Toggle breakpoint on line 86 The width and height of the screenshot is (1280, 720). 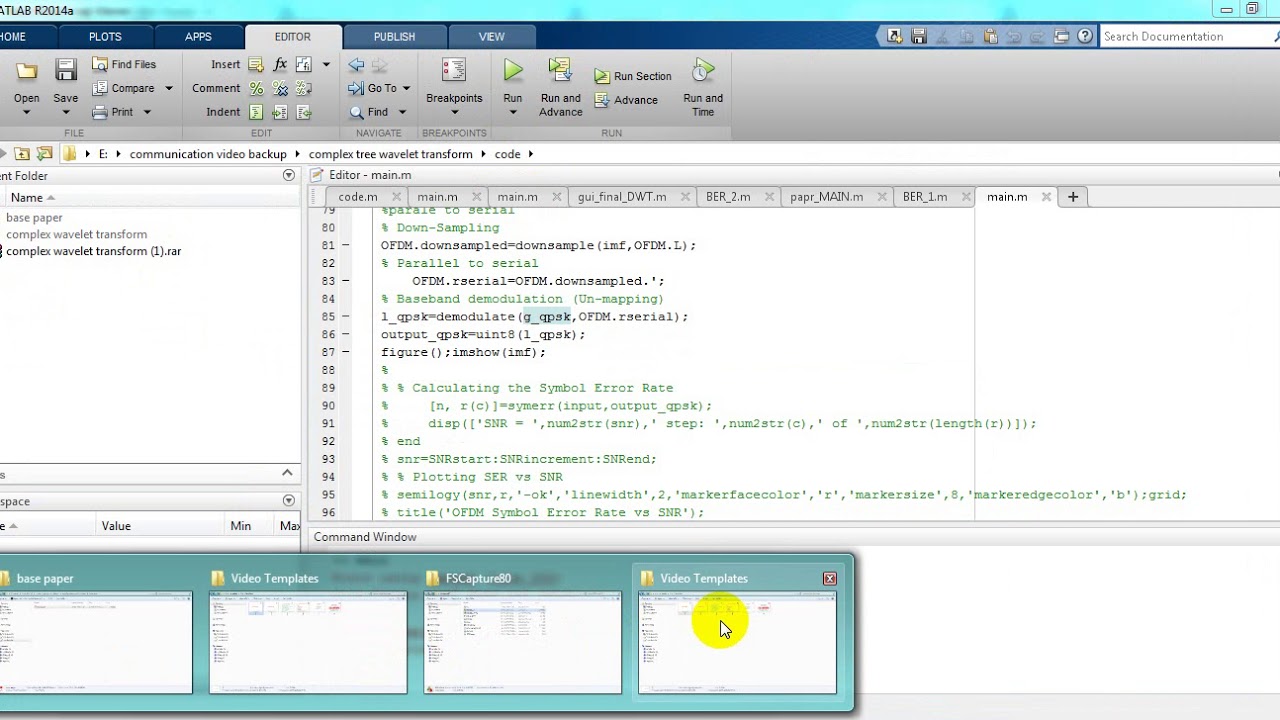point(346,334)
